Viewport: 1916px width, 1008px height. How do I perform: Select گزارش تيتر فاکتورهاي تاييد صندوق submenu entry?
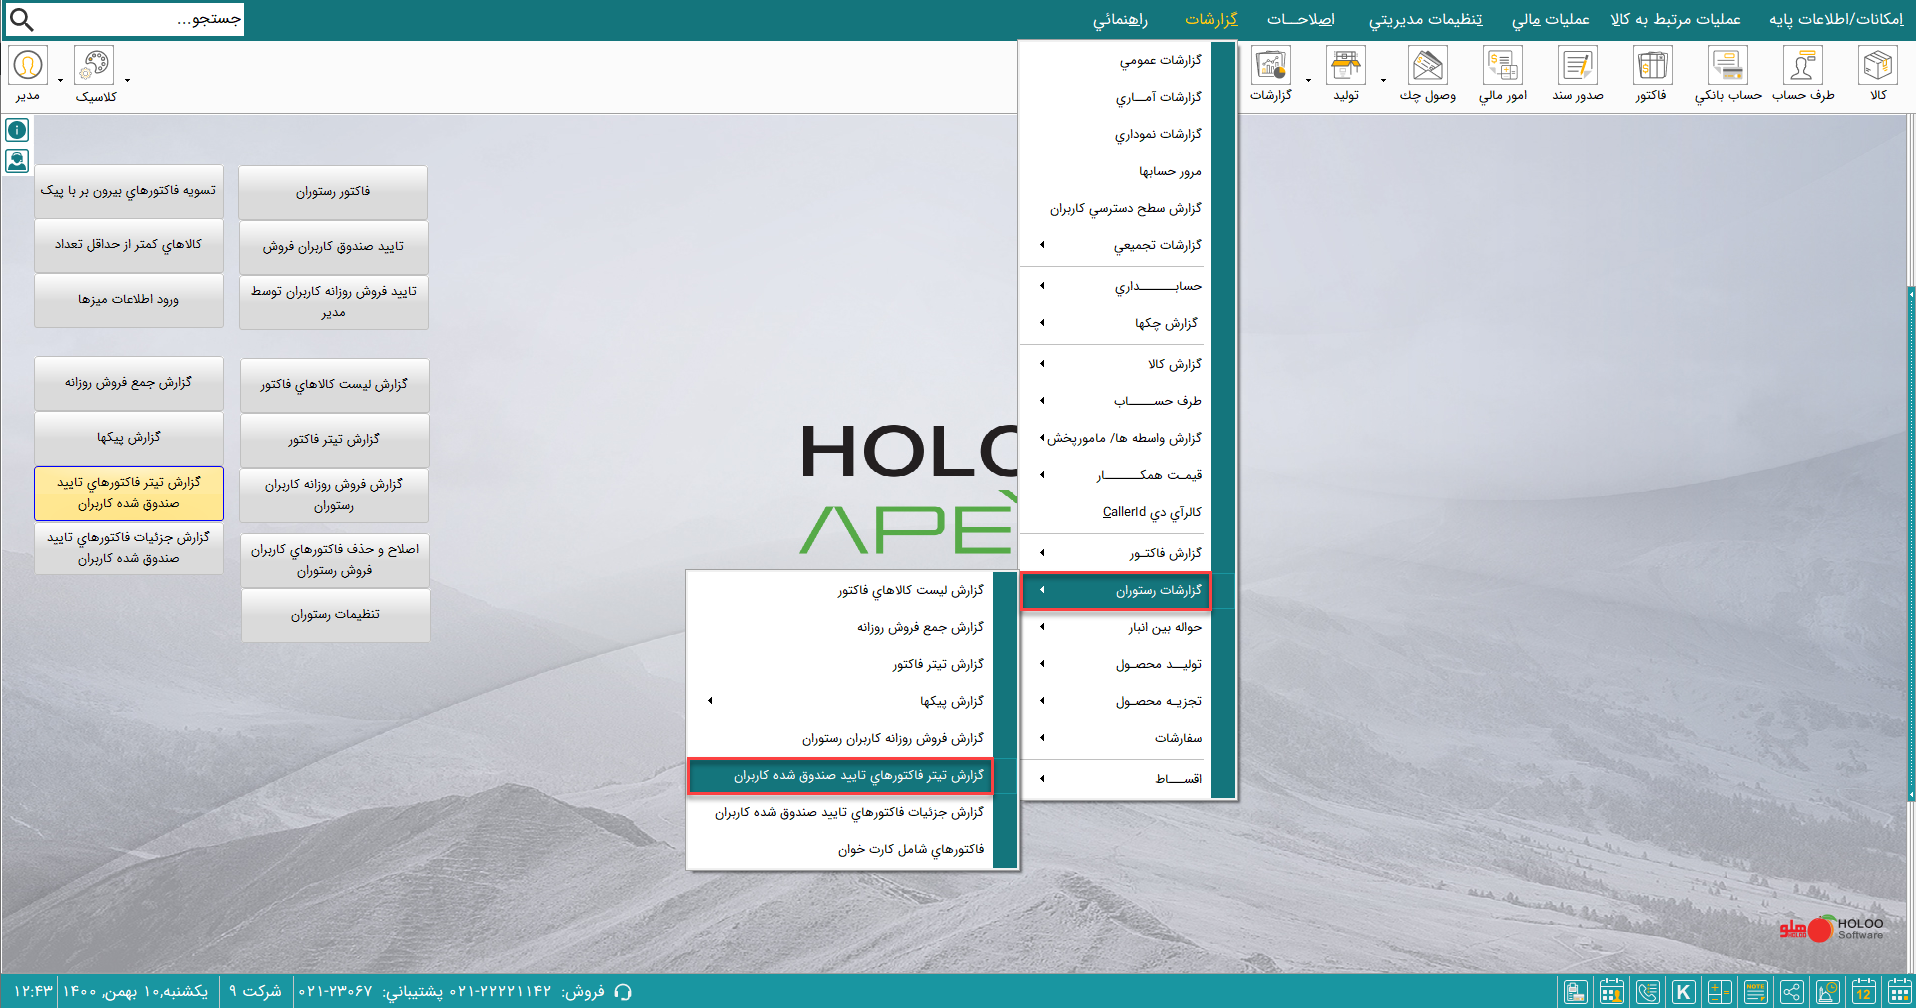click(x=840, y=776)
